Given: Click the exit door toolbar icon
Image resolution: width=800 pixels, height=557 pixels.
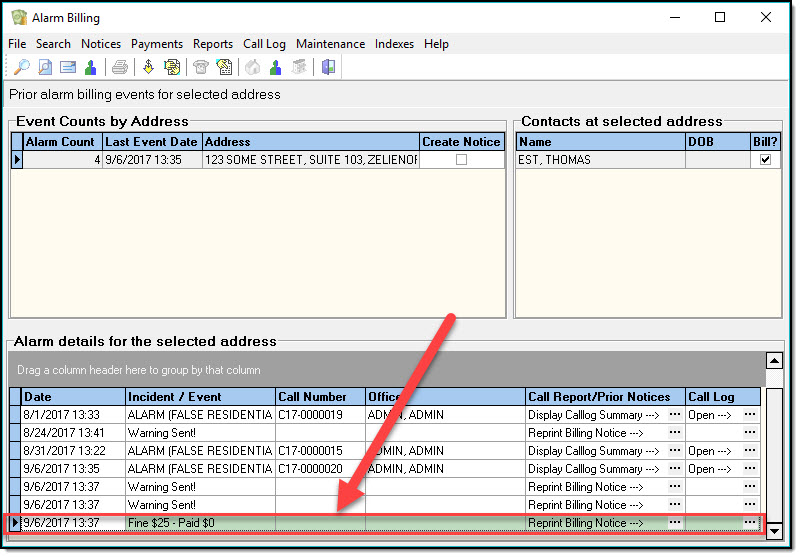Looking at the screenshot, I should 328,67.
